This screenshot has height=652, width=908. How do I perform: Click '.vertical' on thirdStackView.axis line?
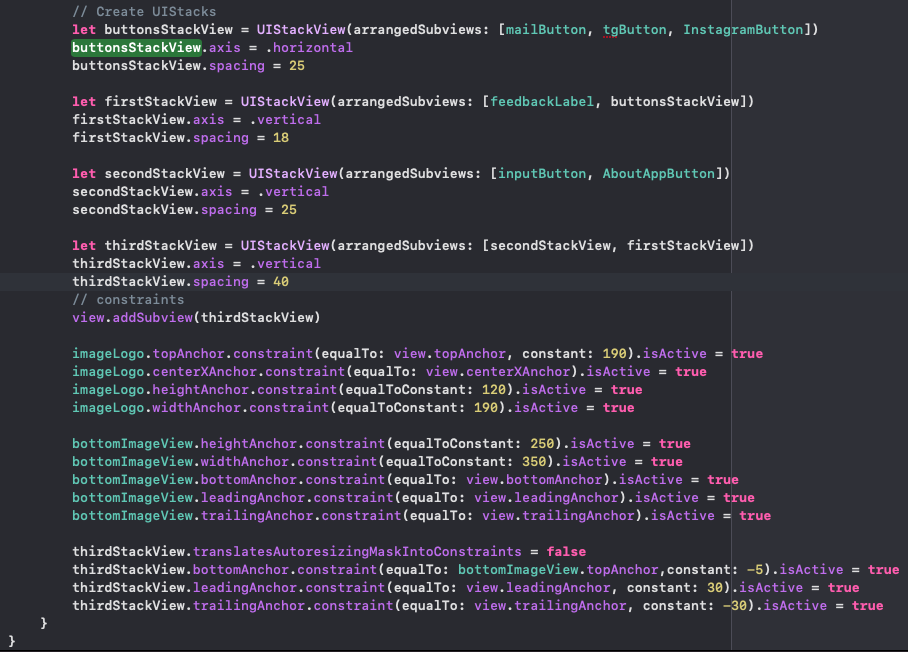[285, 263]
